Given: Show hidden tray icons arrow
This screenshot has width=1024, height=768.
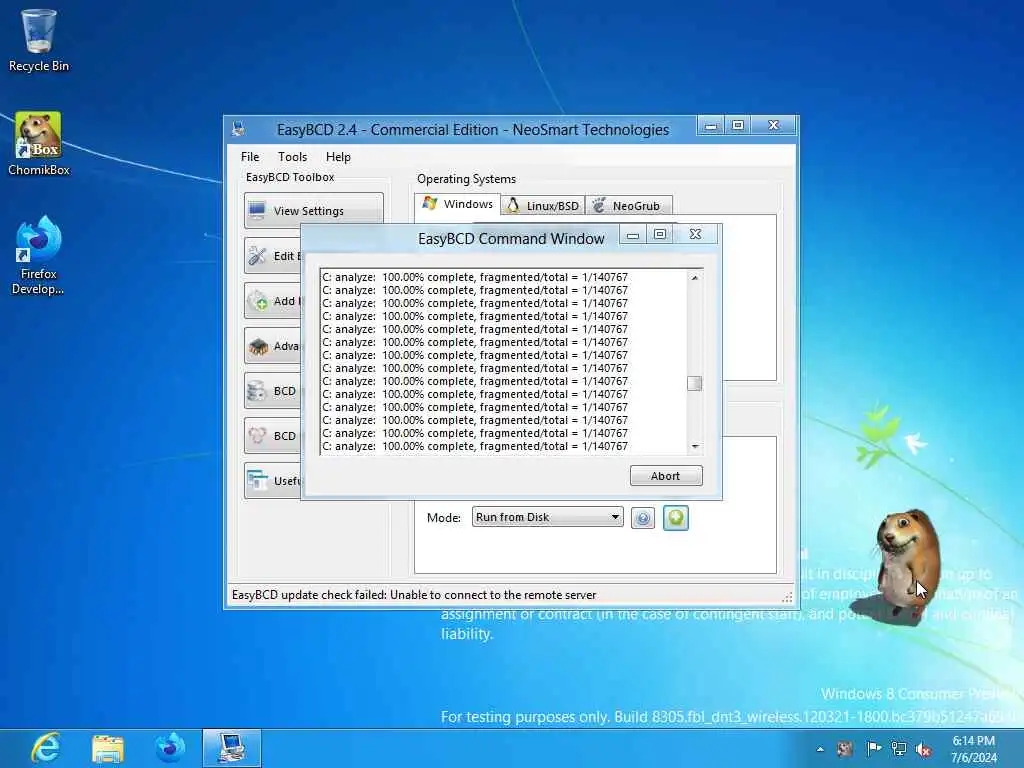Looking at the screenshot, I should coord(820,749).
